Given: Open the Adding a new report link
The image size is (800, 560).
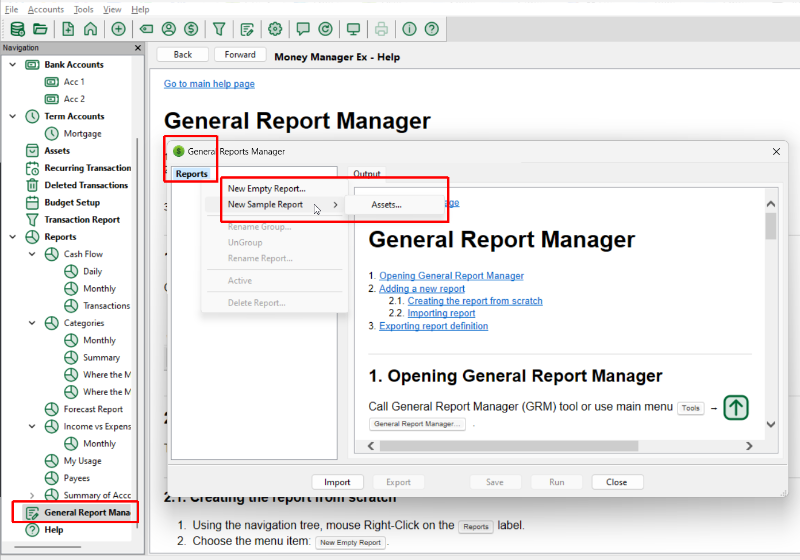Looking at the screenshot, I should click(x=422, y=288).
